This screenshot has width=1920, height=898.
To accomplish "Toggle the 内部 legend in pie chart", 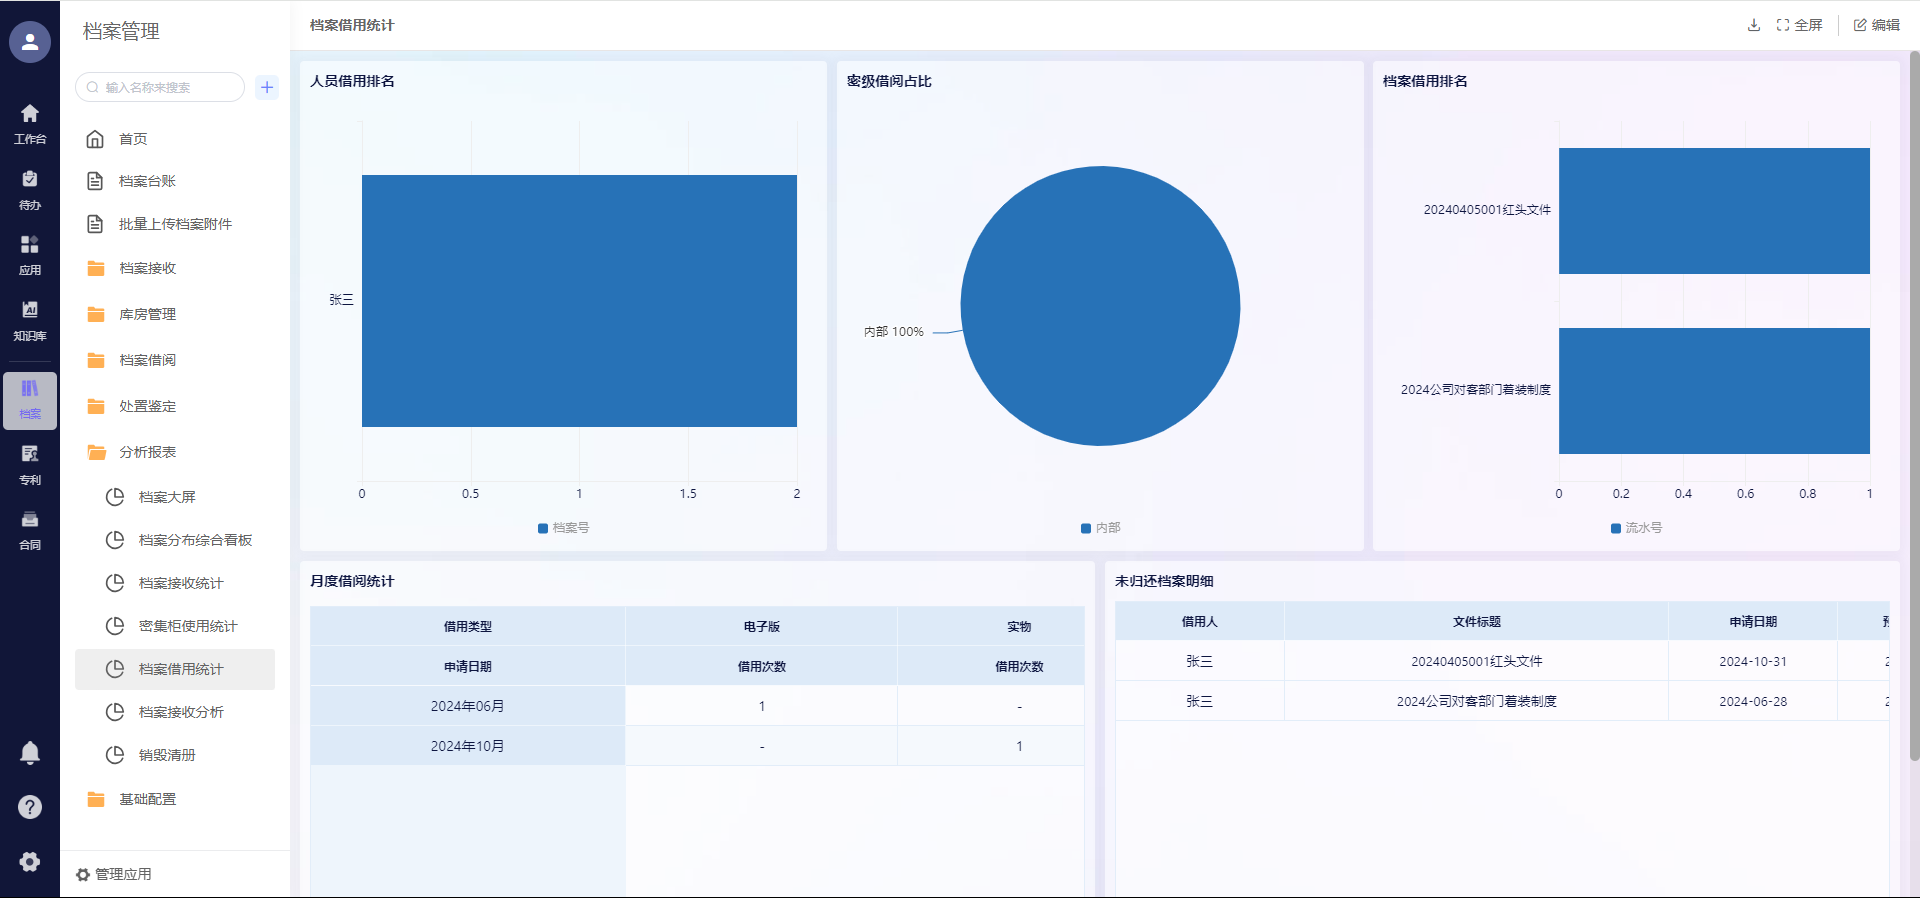I will (x=1100, y=528).
